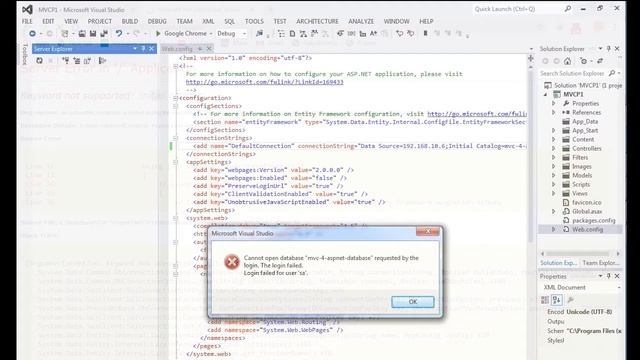
Task: Open the ARCHITECTURE menu
Action: 318,21
